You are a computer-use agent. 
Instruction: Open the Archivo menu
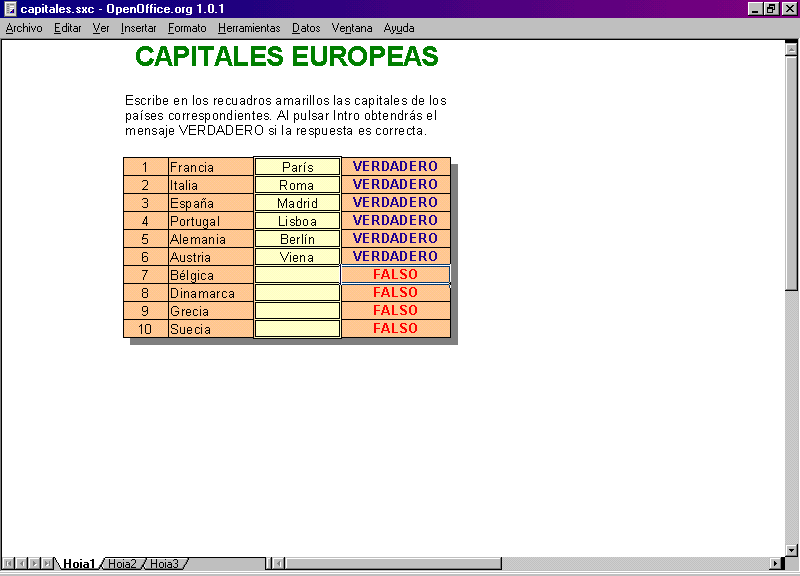click(x=24, y=28)
